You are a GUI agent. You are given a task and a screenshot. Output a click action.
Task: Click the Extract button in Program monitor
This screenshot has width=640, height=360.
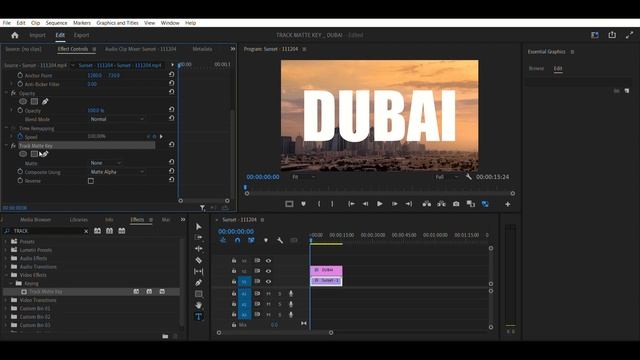click(x=441, y=204)
